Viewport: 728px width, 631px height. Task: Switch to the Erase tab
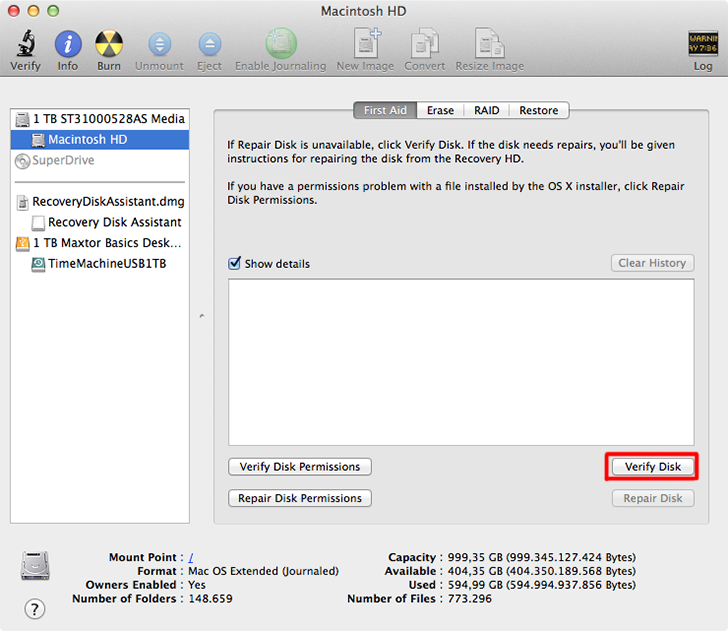[x=440, y=111]
